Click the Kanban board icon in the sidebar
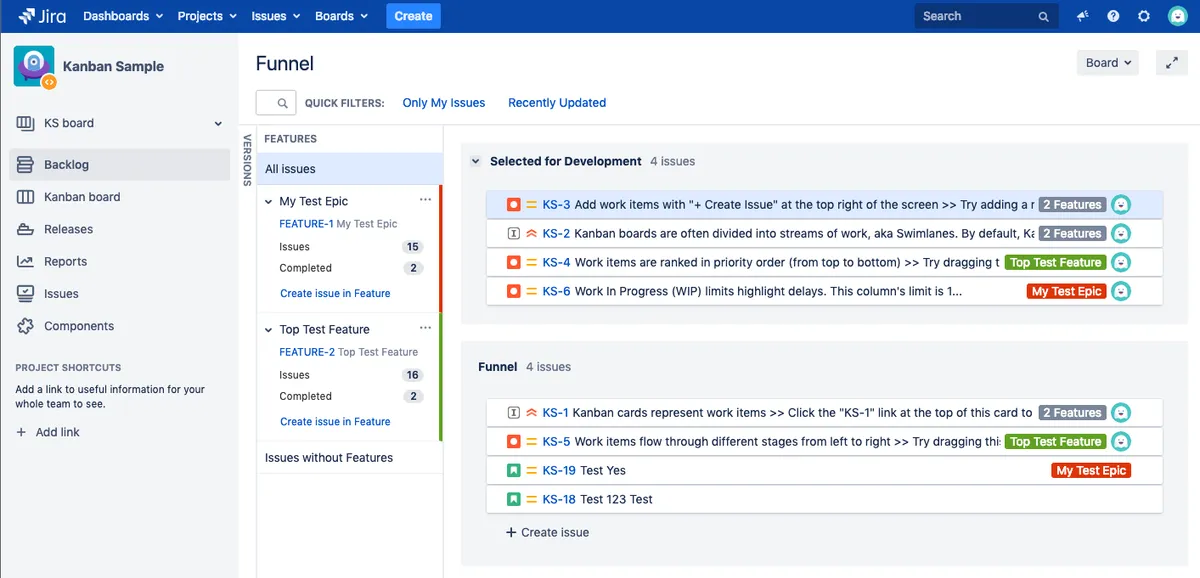 [x=25, y=197]
